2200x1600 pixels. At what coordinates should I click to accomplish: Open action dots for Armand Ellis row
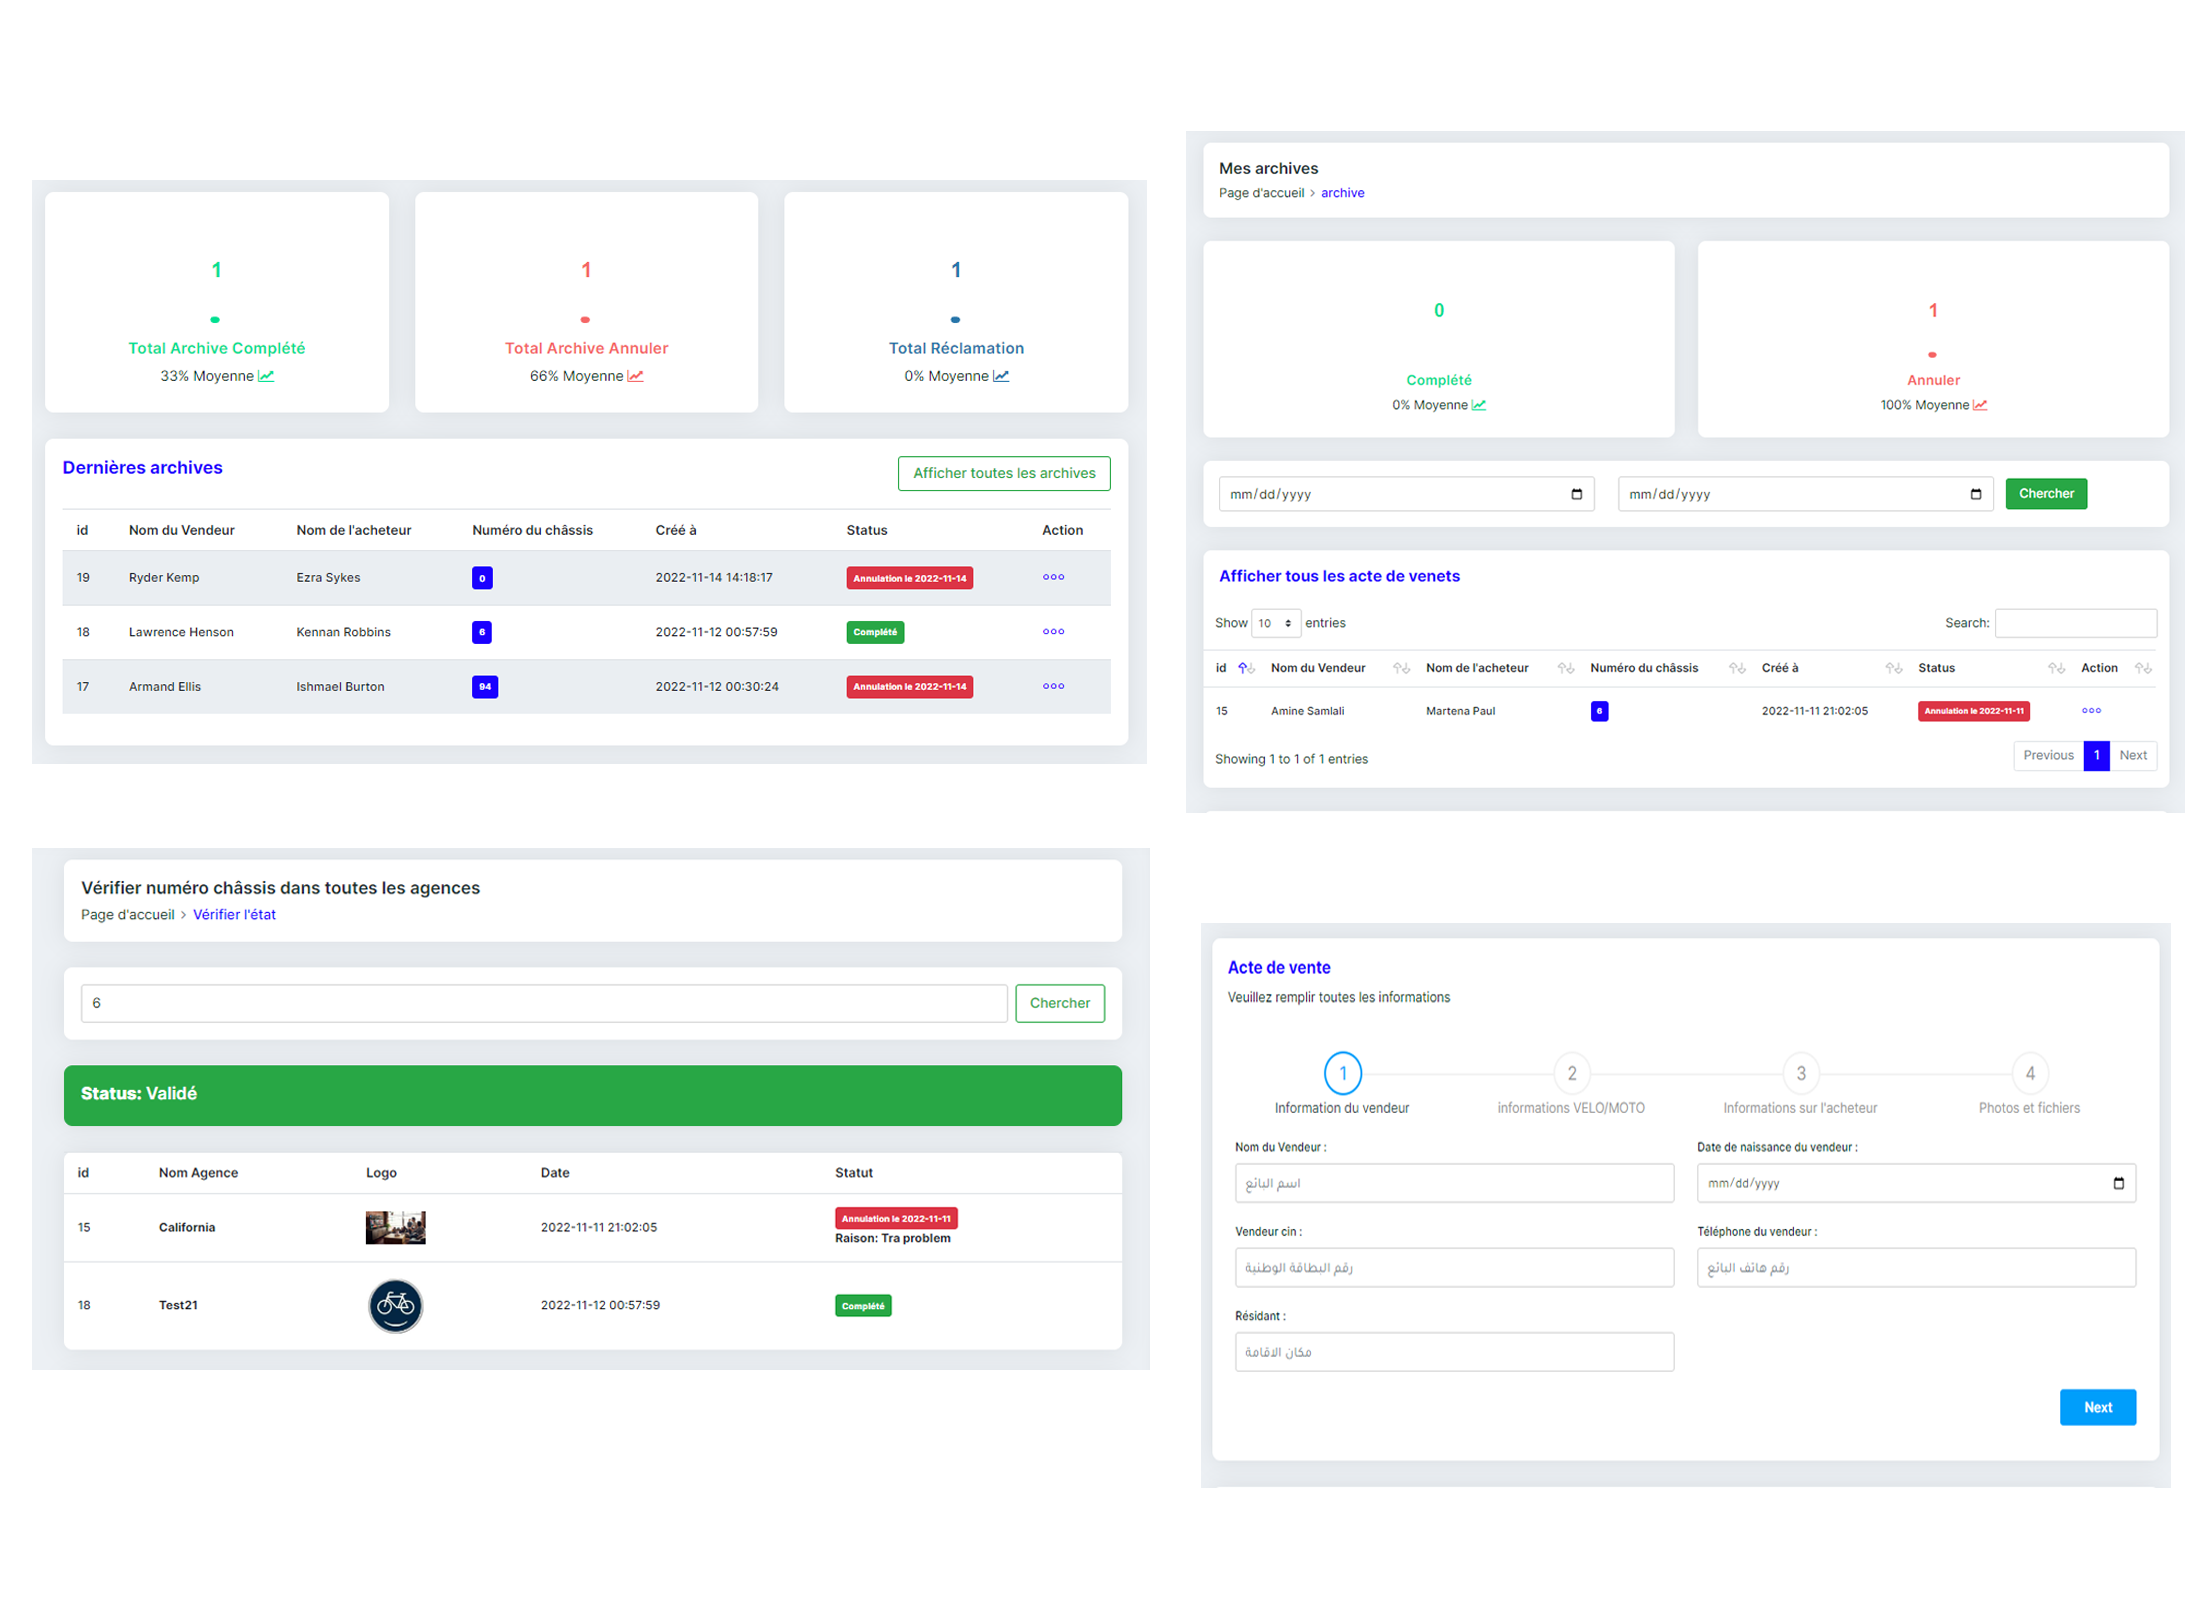click(x=1053, y=686)
